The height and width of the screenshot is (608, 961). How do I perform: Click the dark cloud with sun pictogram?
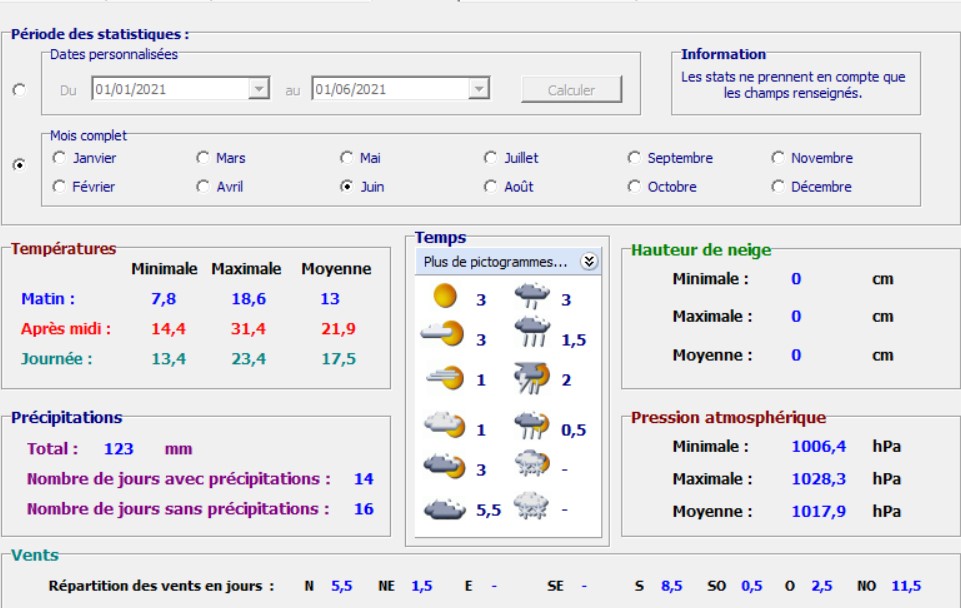(445, 466)
